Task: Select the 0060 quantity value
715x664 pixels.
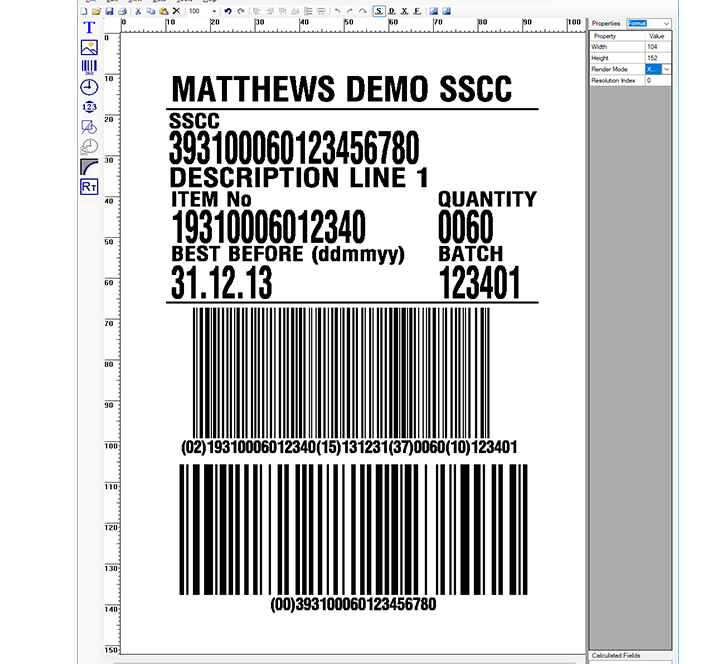Action: (466, 227)
